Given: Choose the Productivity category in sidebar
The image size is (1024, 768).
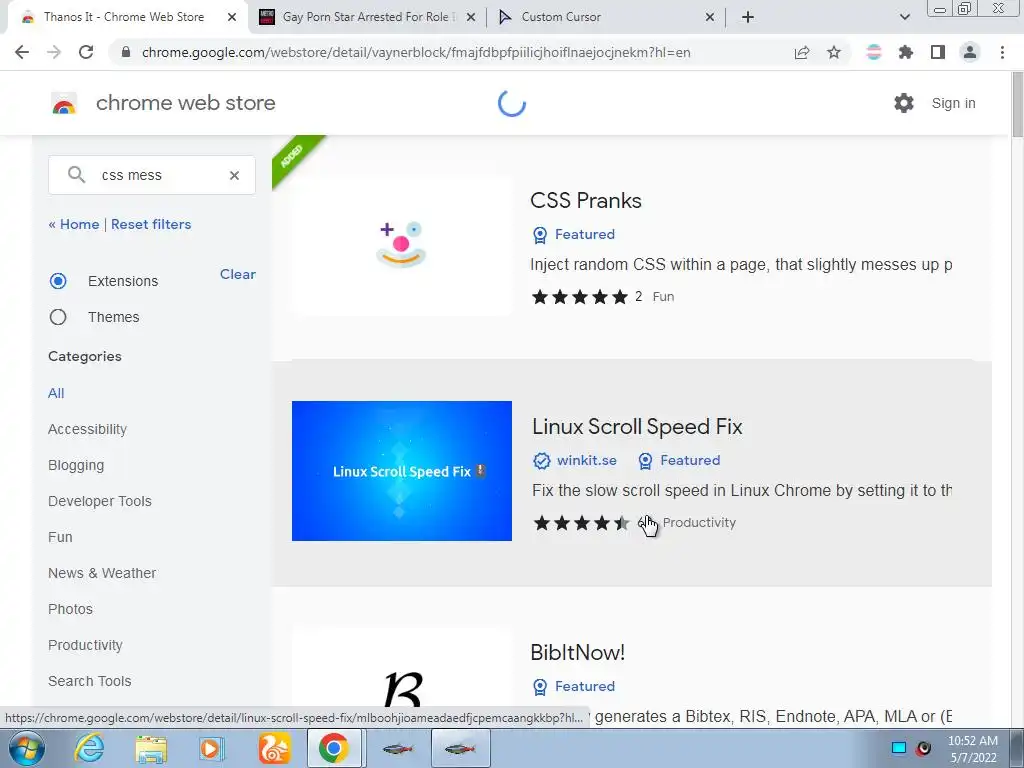Looking at the screenshot, I should [x=86, y=645].
